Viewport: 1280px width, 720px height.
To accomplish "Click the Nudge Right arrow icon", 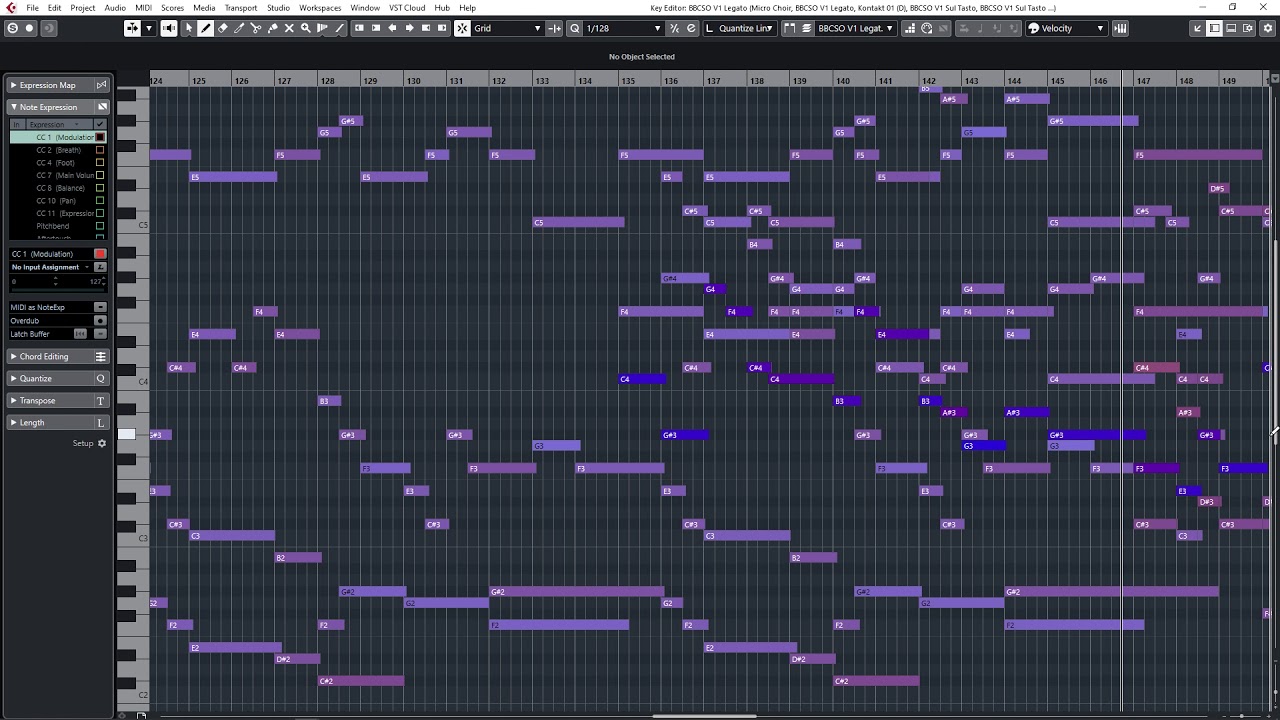I will [x=409, y=28].
